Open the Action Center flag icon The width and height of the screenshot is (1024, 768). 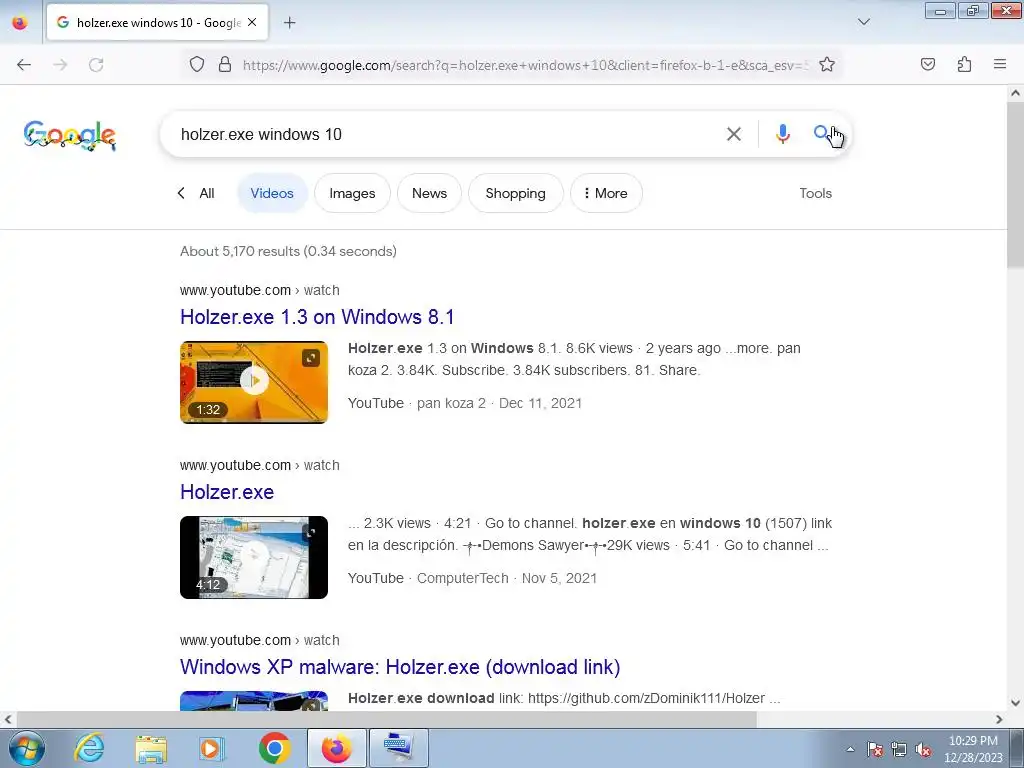coord(875,749)
